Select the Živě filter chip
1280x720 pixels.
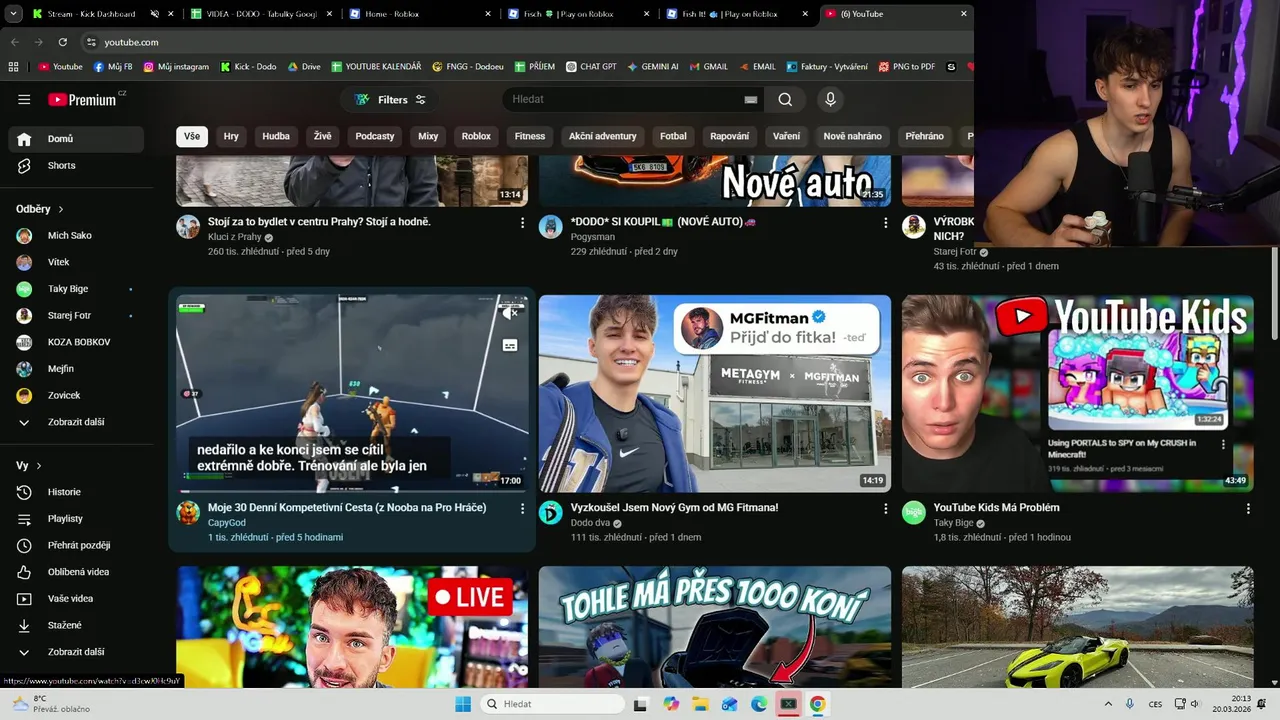click(x=322, y=136)
